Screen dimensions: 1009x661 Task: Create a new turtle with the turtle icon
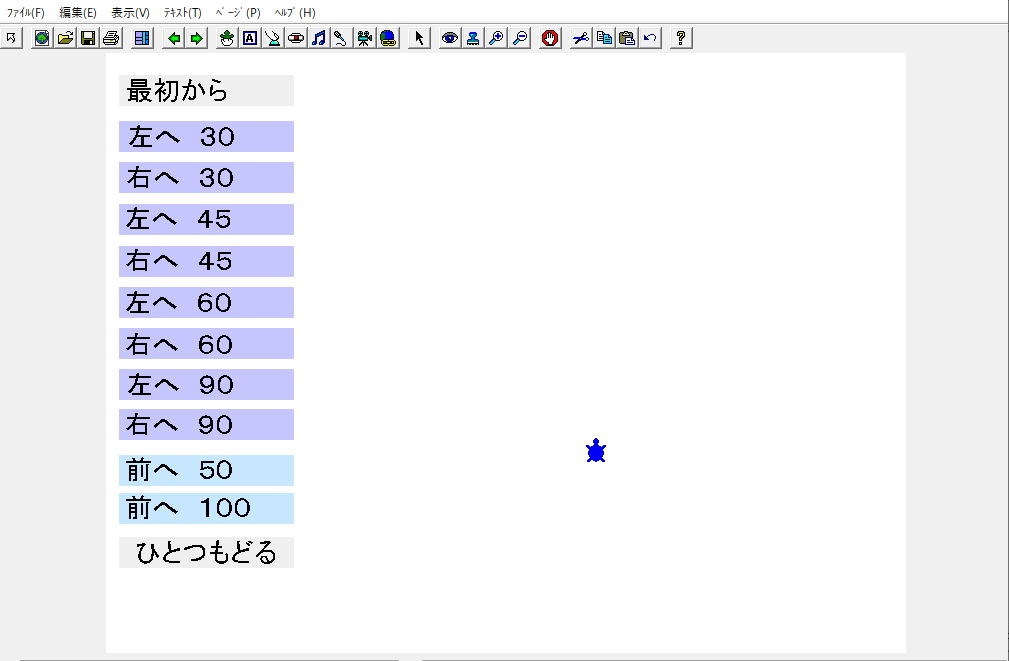pos(227,38)
